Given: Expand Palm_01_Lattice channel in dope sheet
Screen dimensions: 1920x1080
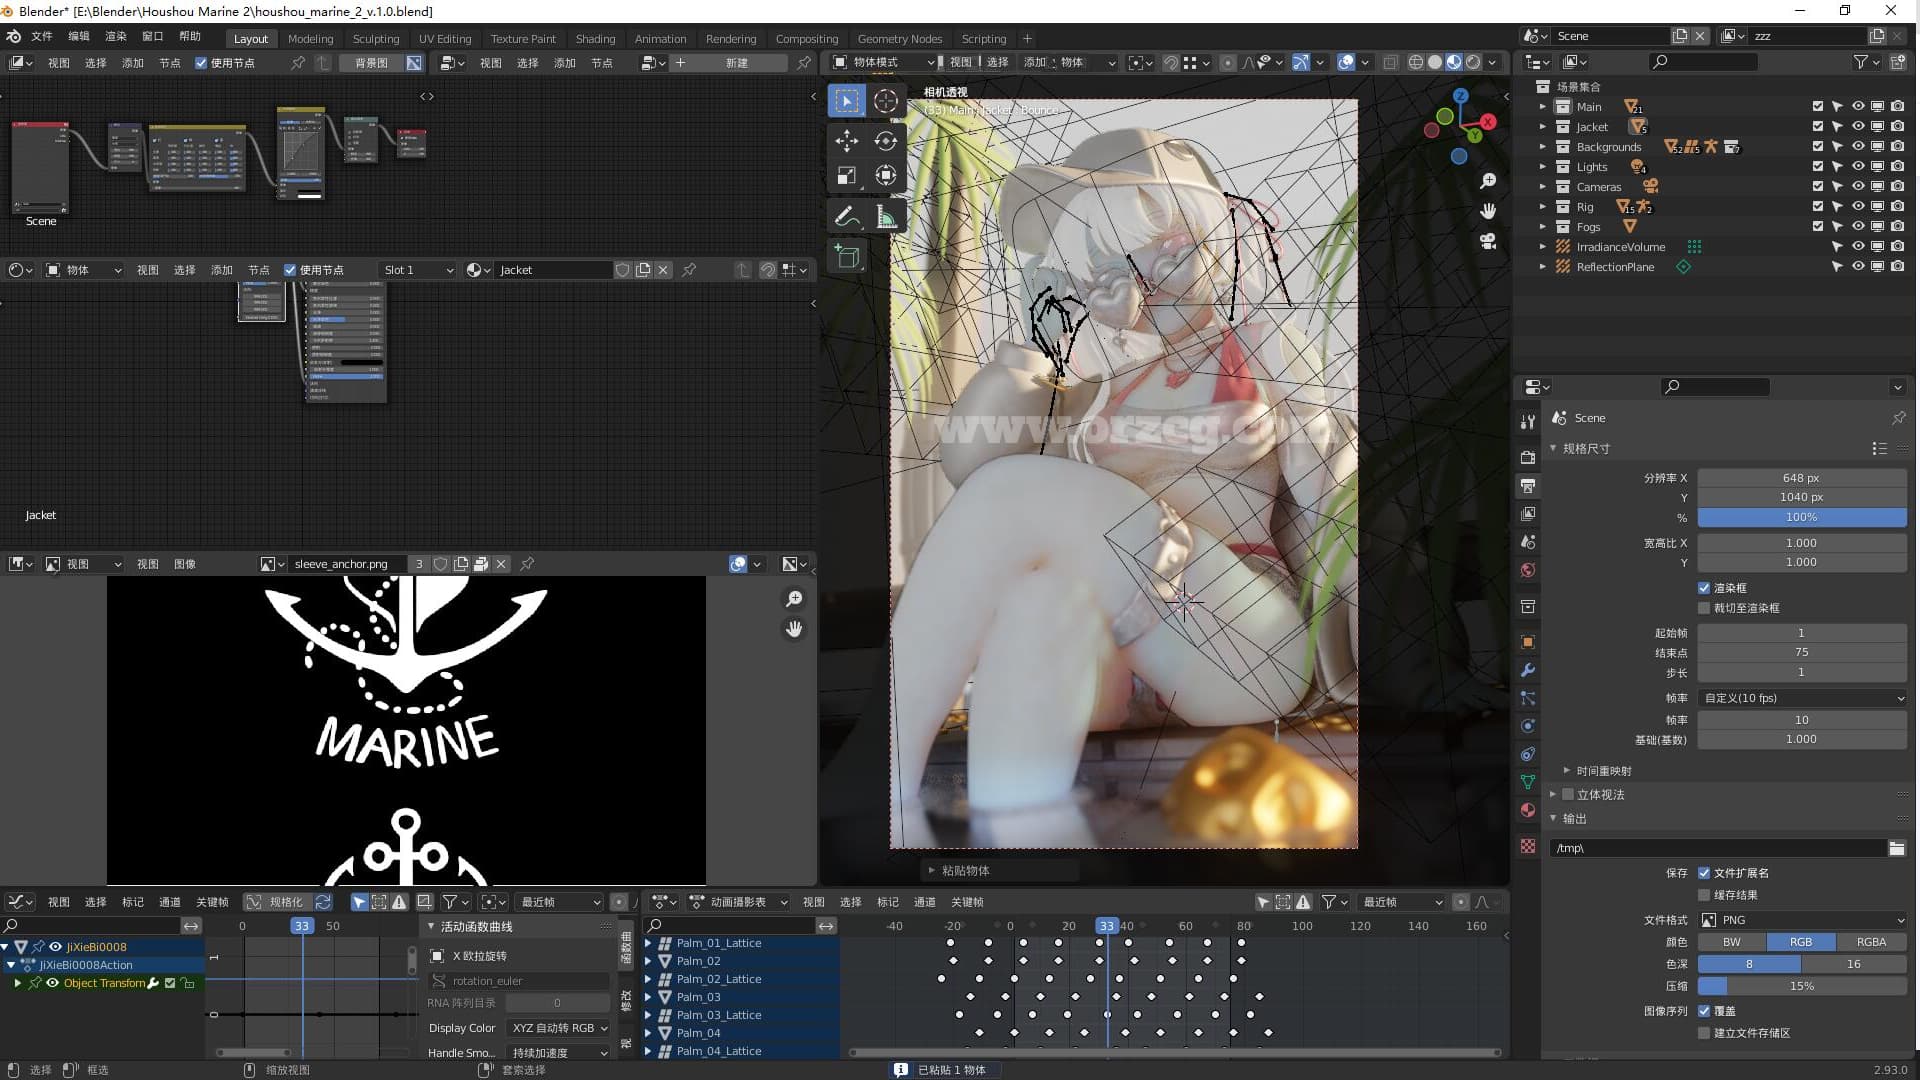Looking at the screenshot, I should pos(648,943).
